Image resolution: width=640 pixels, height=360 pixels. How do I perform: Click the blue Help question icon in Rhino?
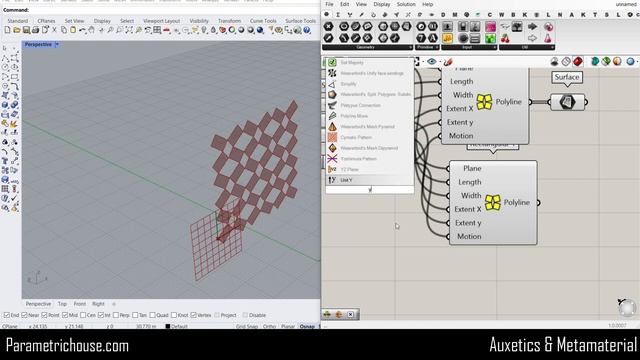click(x=307, y=30)
